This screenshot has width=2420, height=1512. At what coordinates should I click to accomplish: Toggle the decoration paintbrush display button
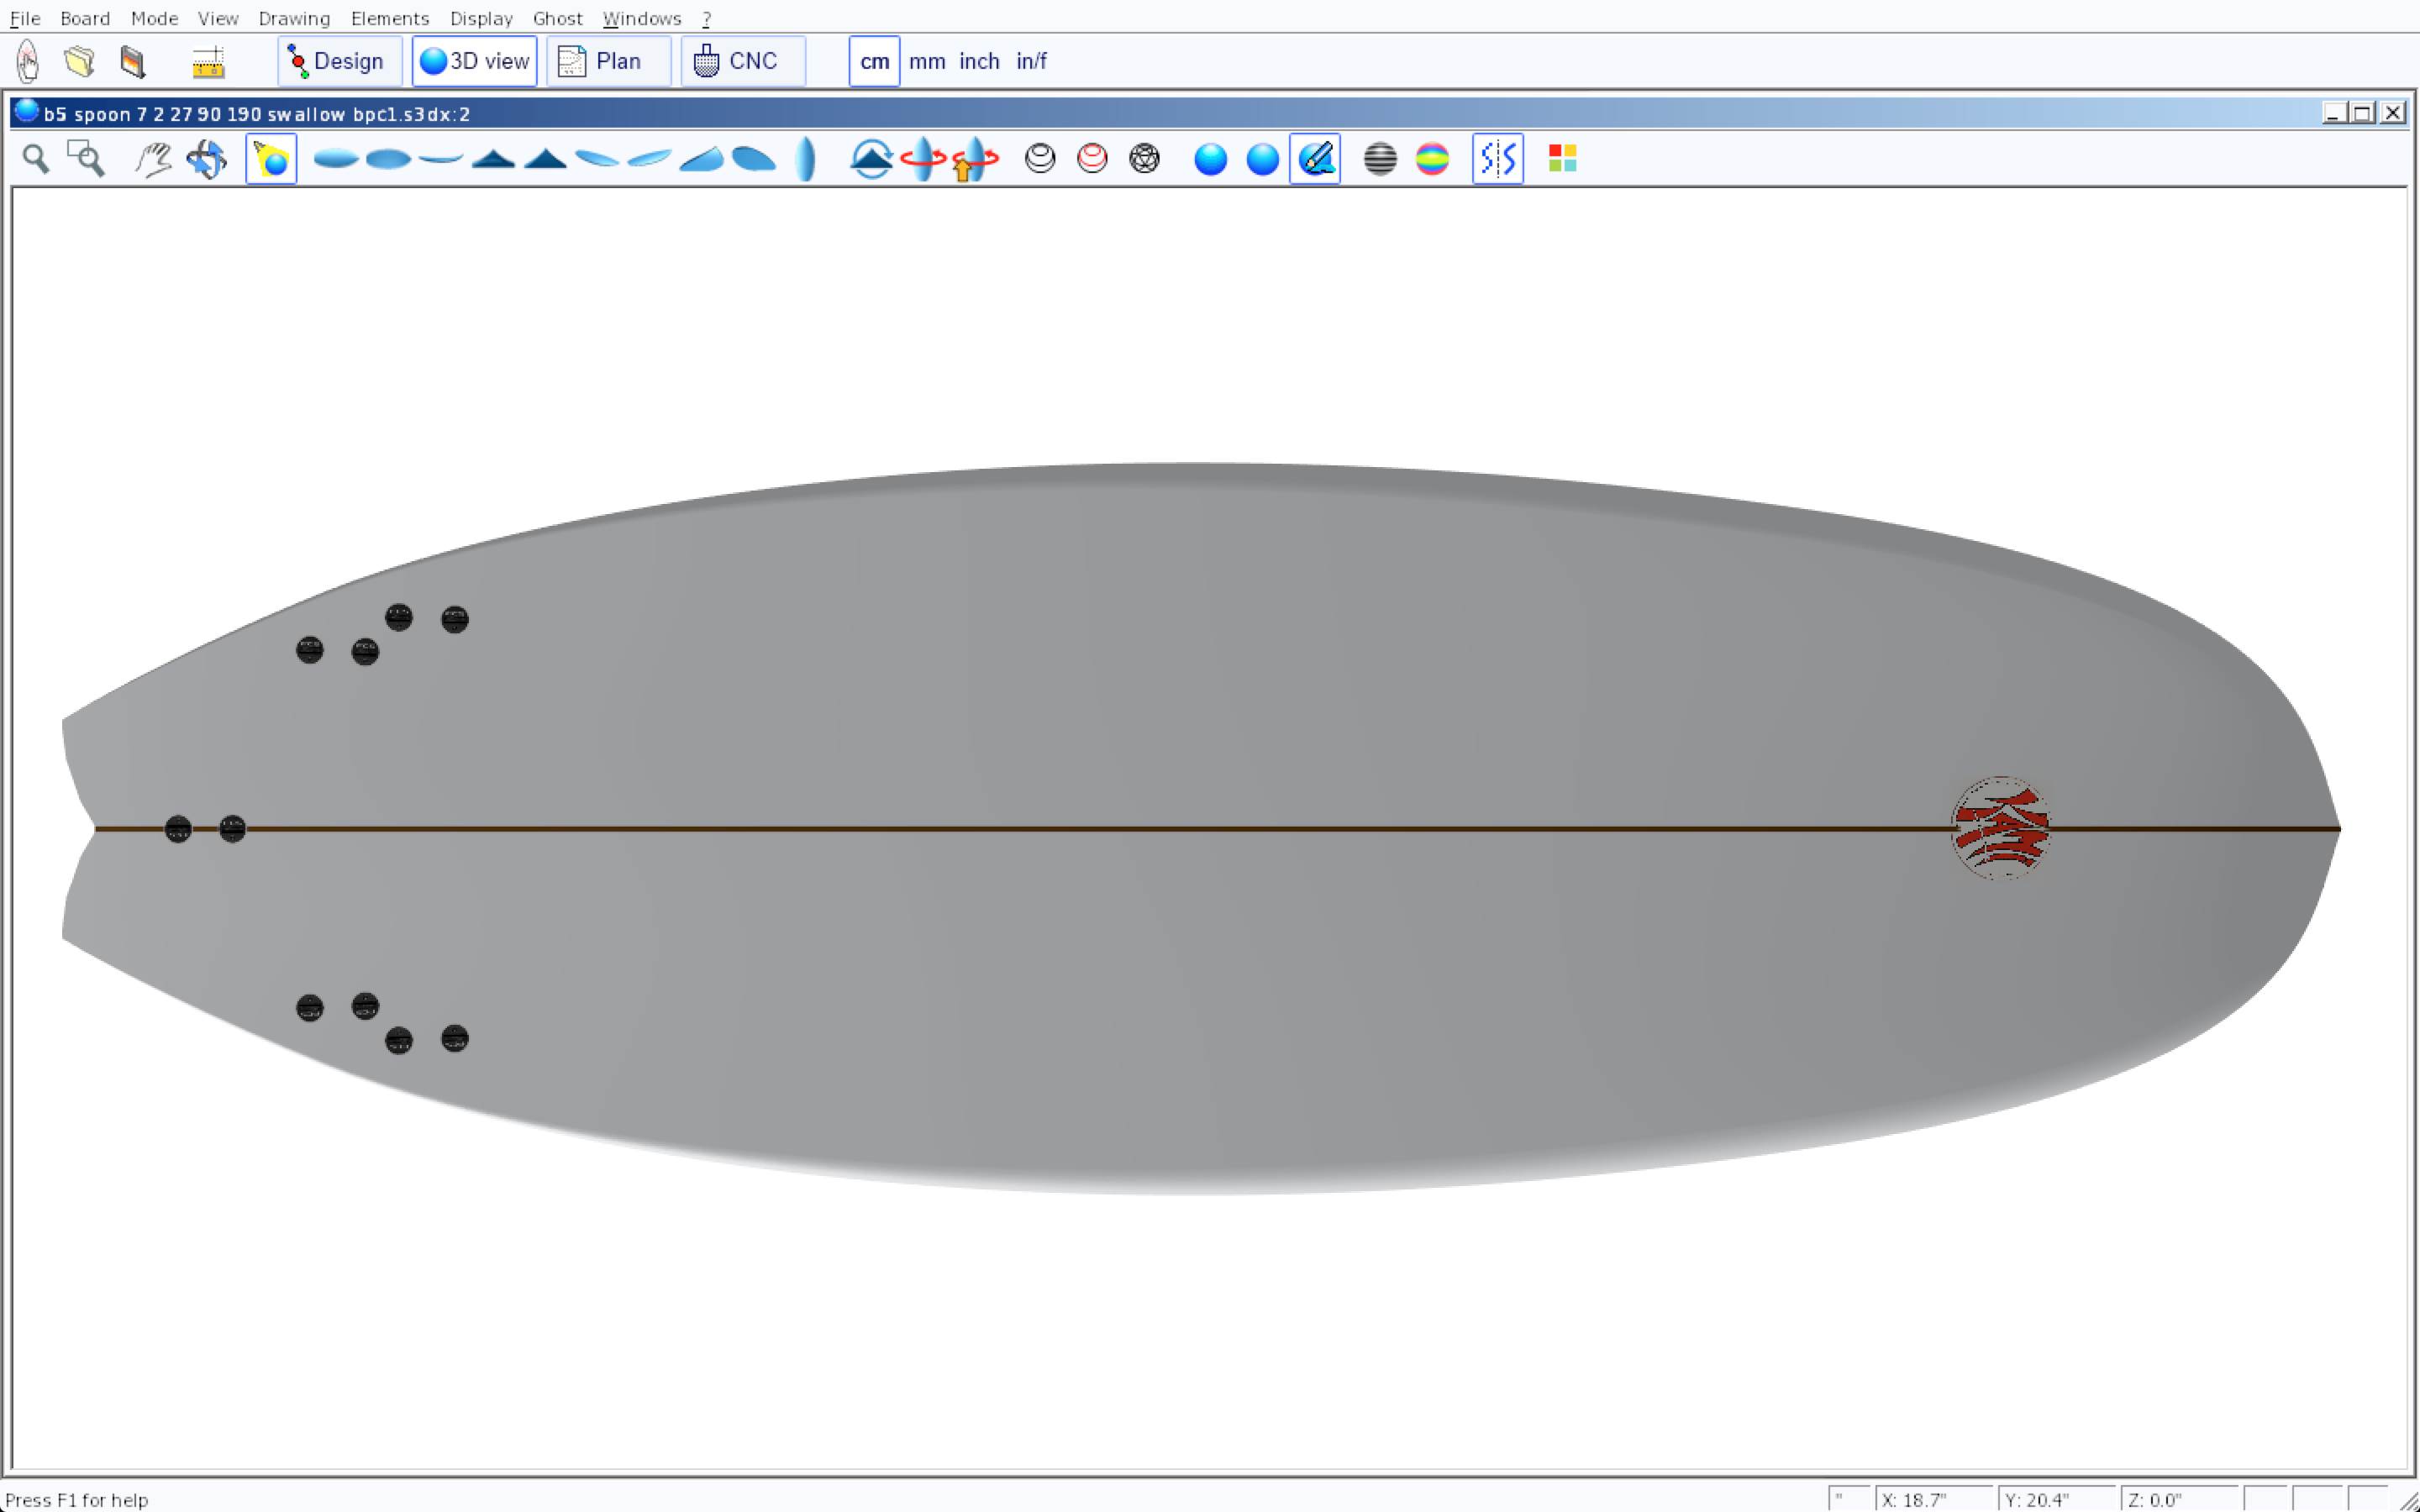click(1314, 159)
